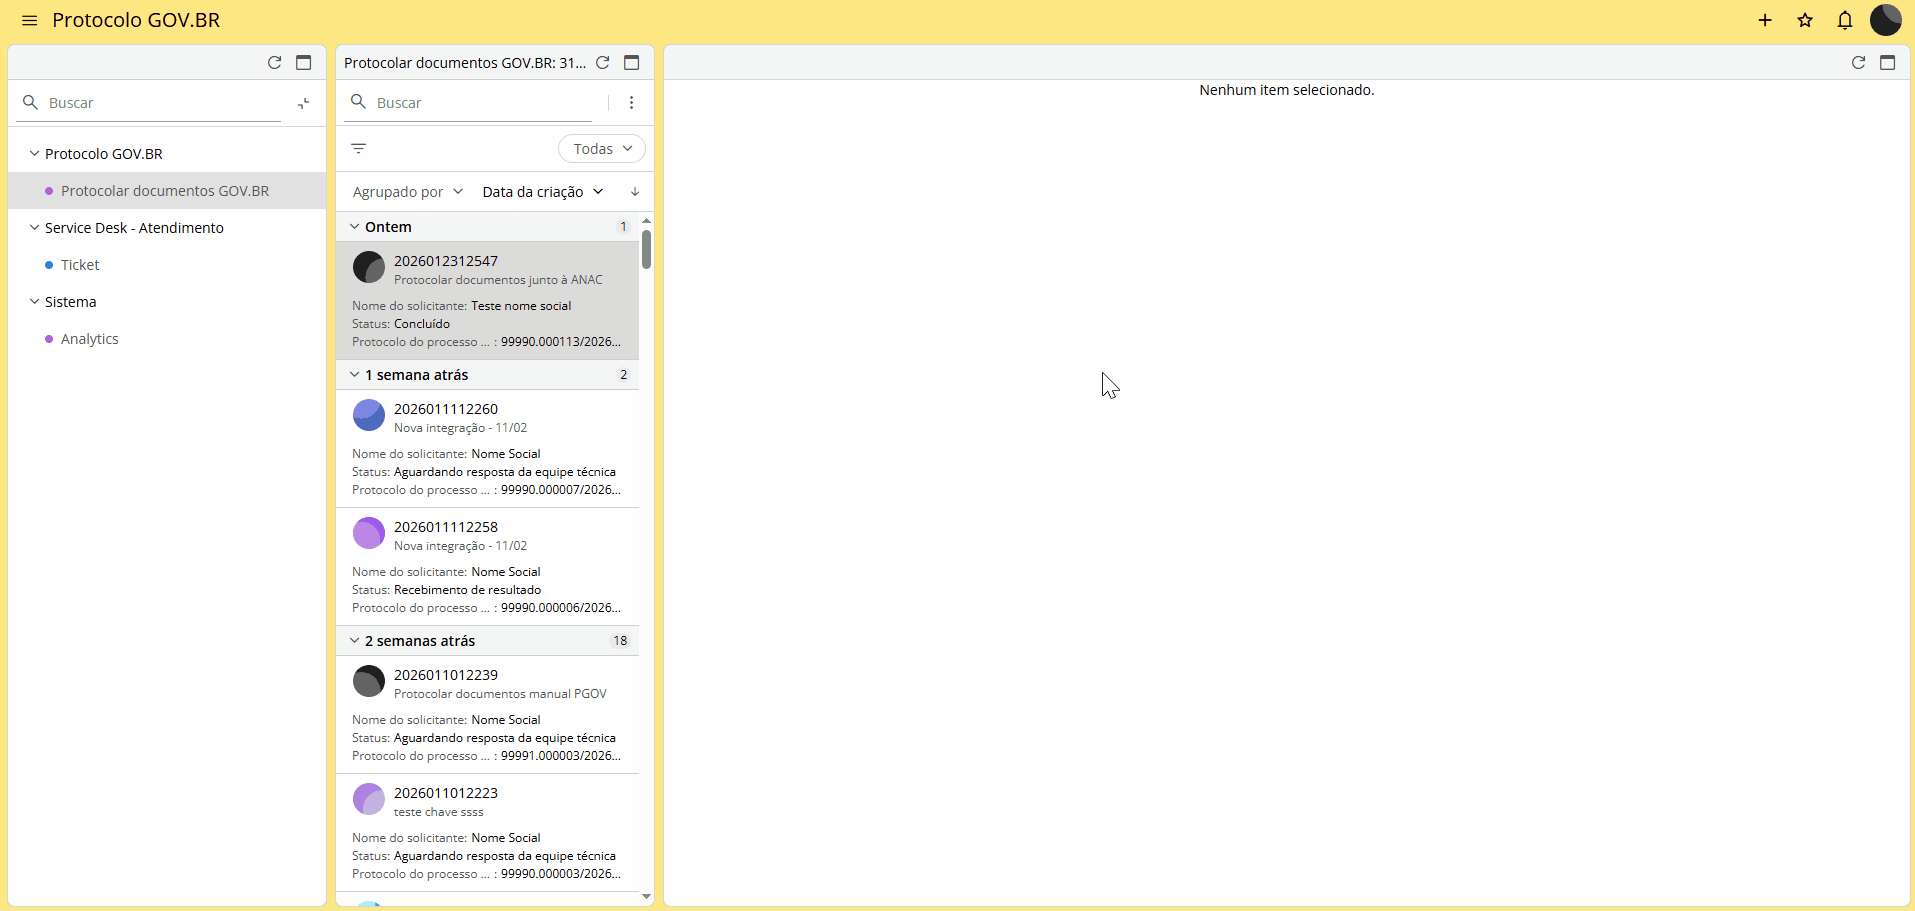Open the notifications bell
Viewport: 1915px width, 911px height.
(x=1845, y=20)
